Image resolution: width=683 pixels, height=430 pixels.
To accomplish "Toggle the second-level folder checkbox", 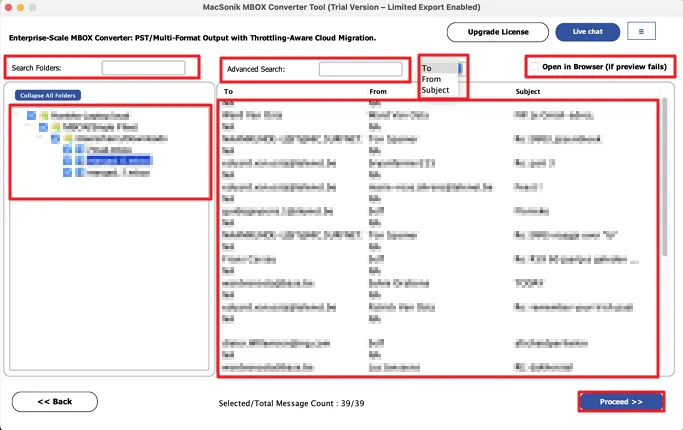I will tap(43, 127).
